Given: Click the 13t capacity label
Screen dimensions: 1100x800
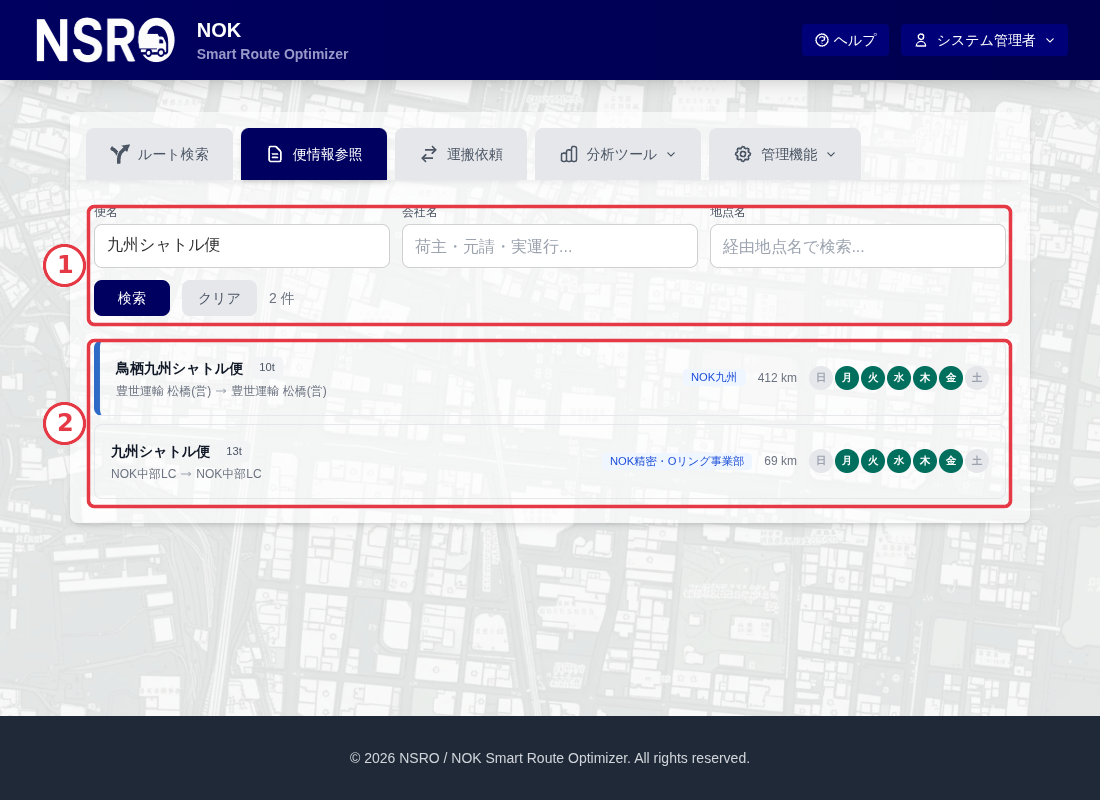Looking at the screenshot, I should tap(234, 451).
